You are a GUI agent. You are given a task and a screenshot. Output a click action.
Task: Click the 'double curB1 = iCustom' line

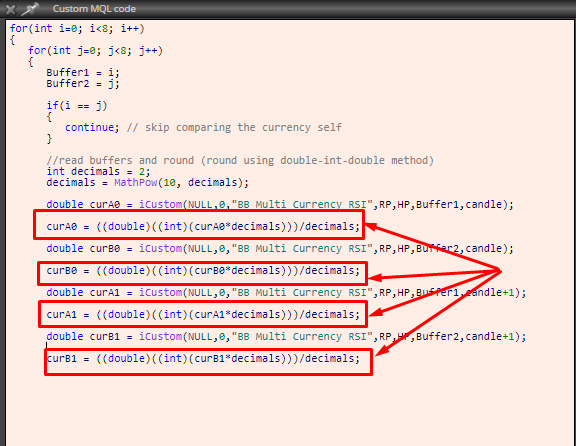tap(287, 337)
